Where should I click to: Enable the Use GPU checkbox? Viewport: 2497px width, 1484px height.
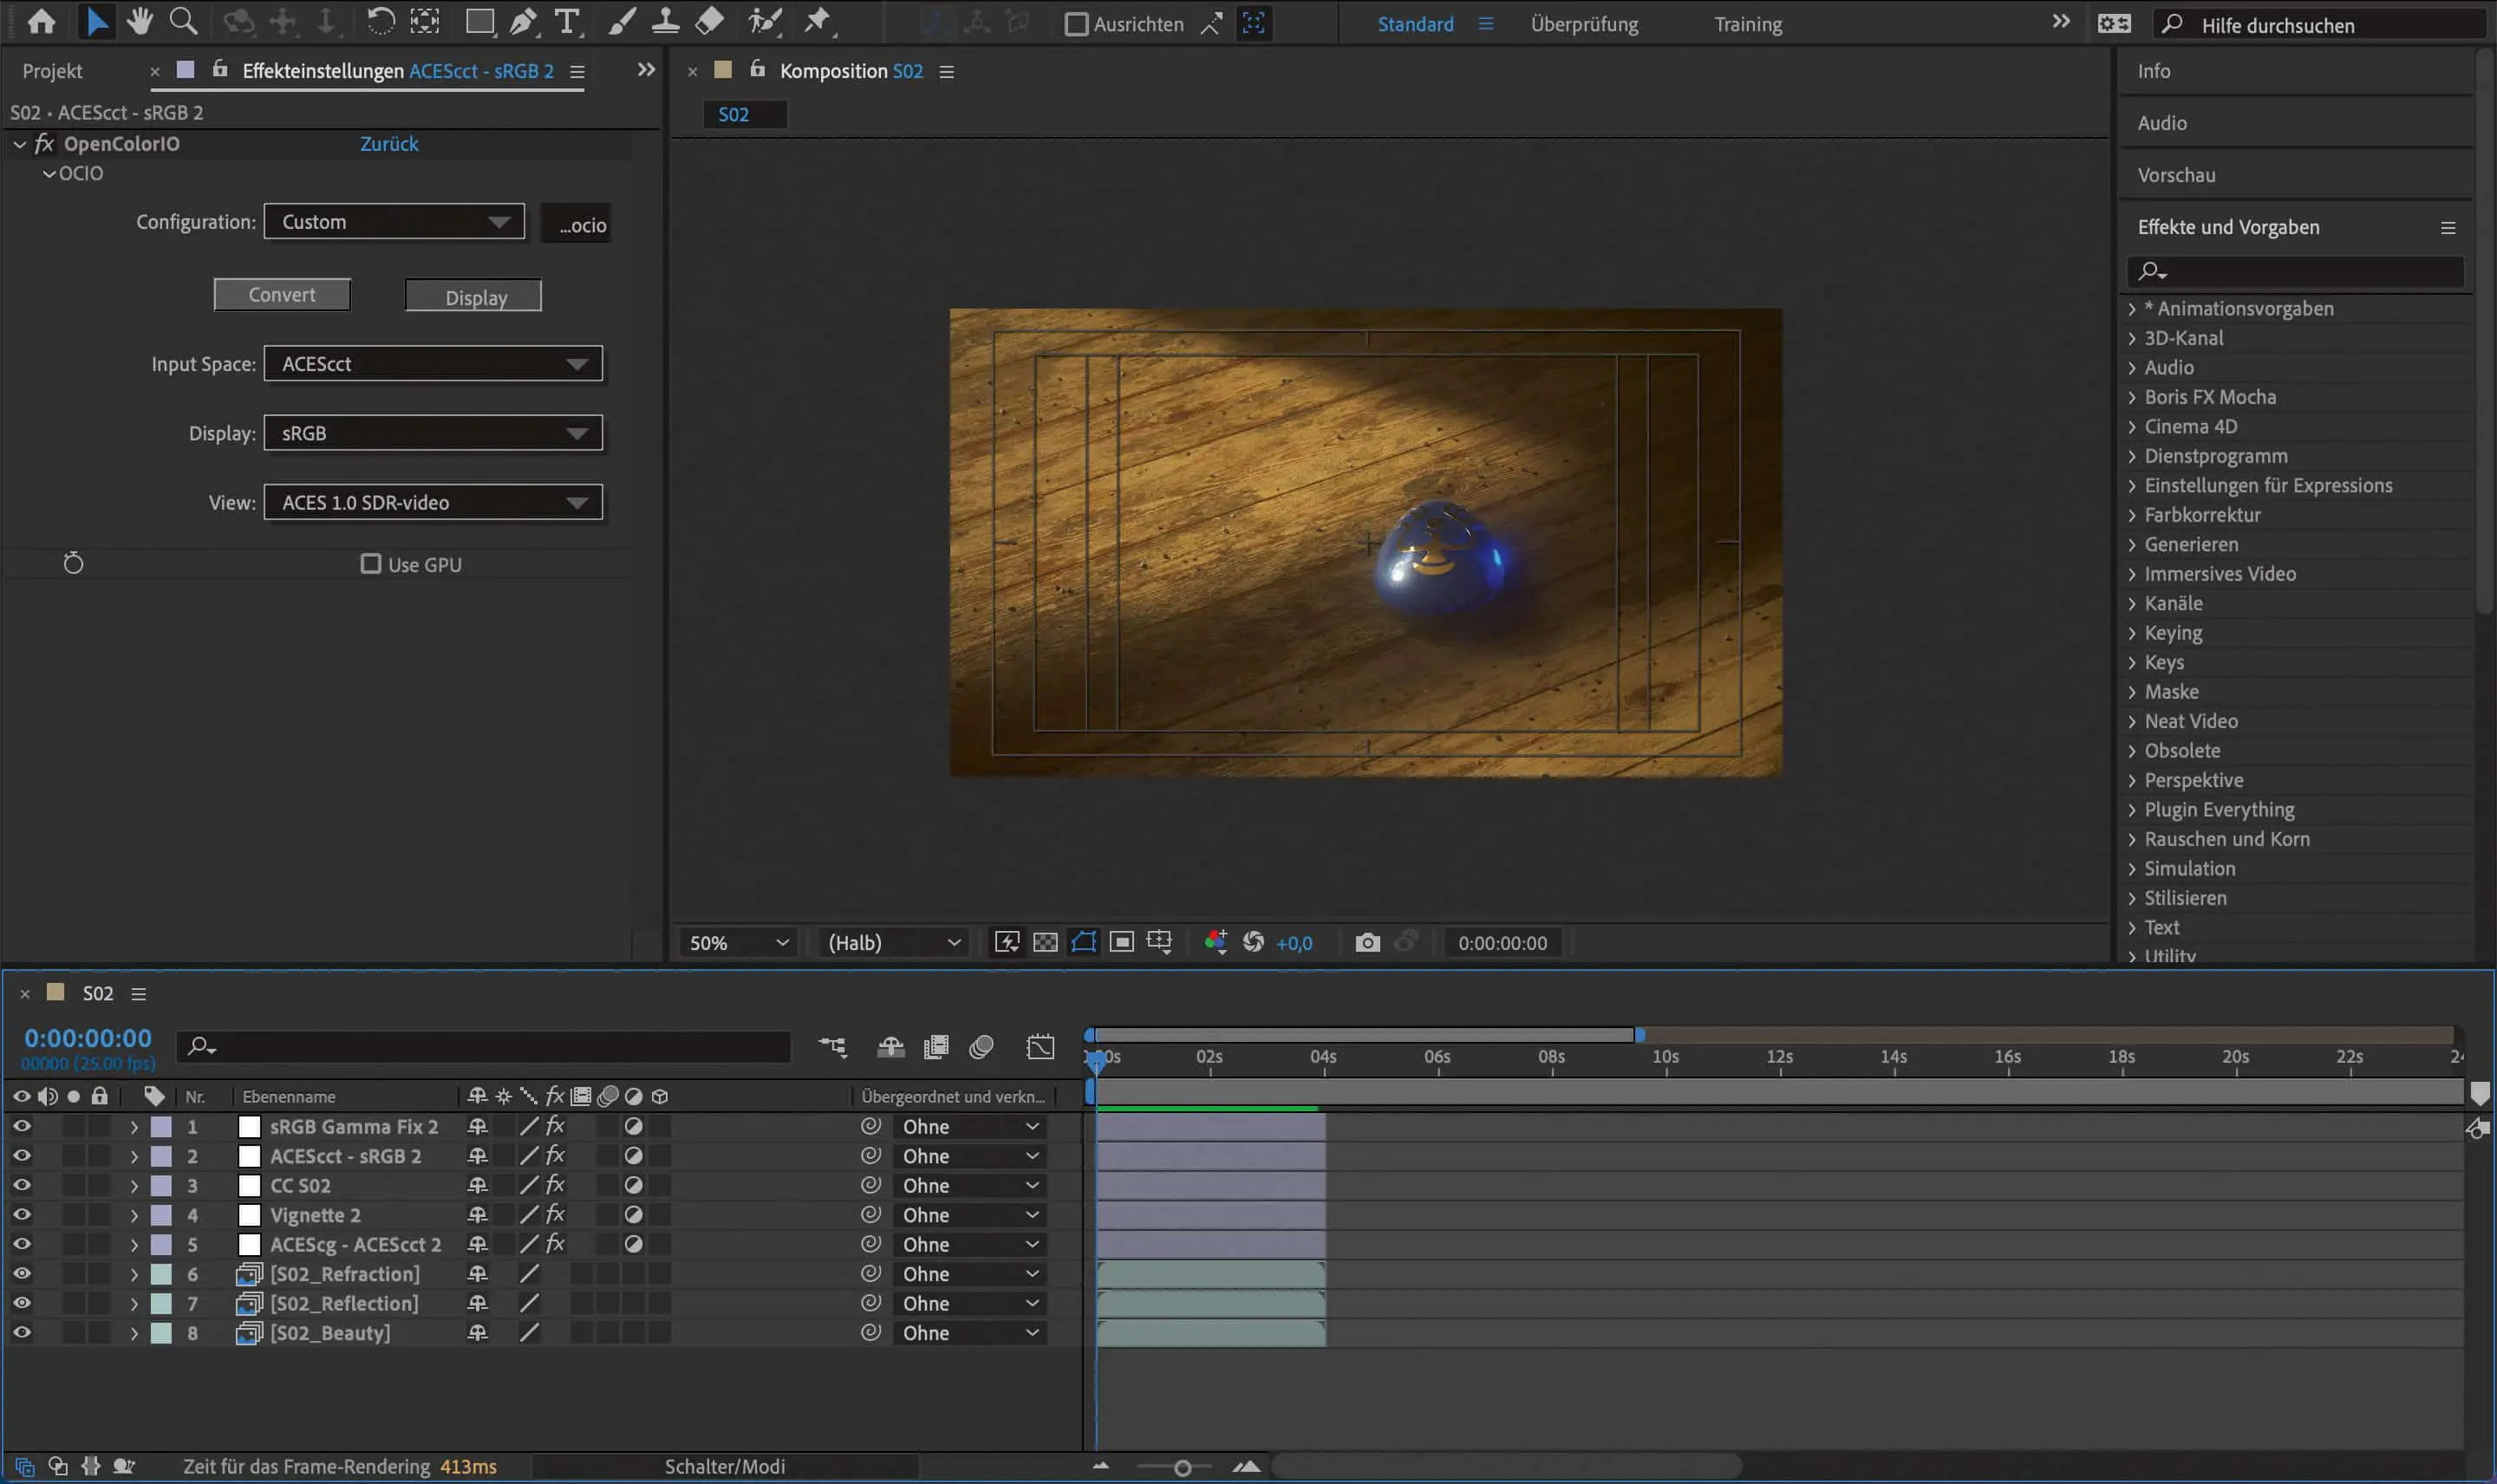point(371,564)
